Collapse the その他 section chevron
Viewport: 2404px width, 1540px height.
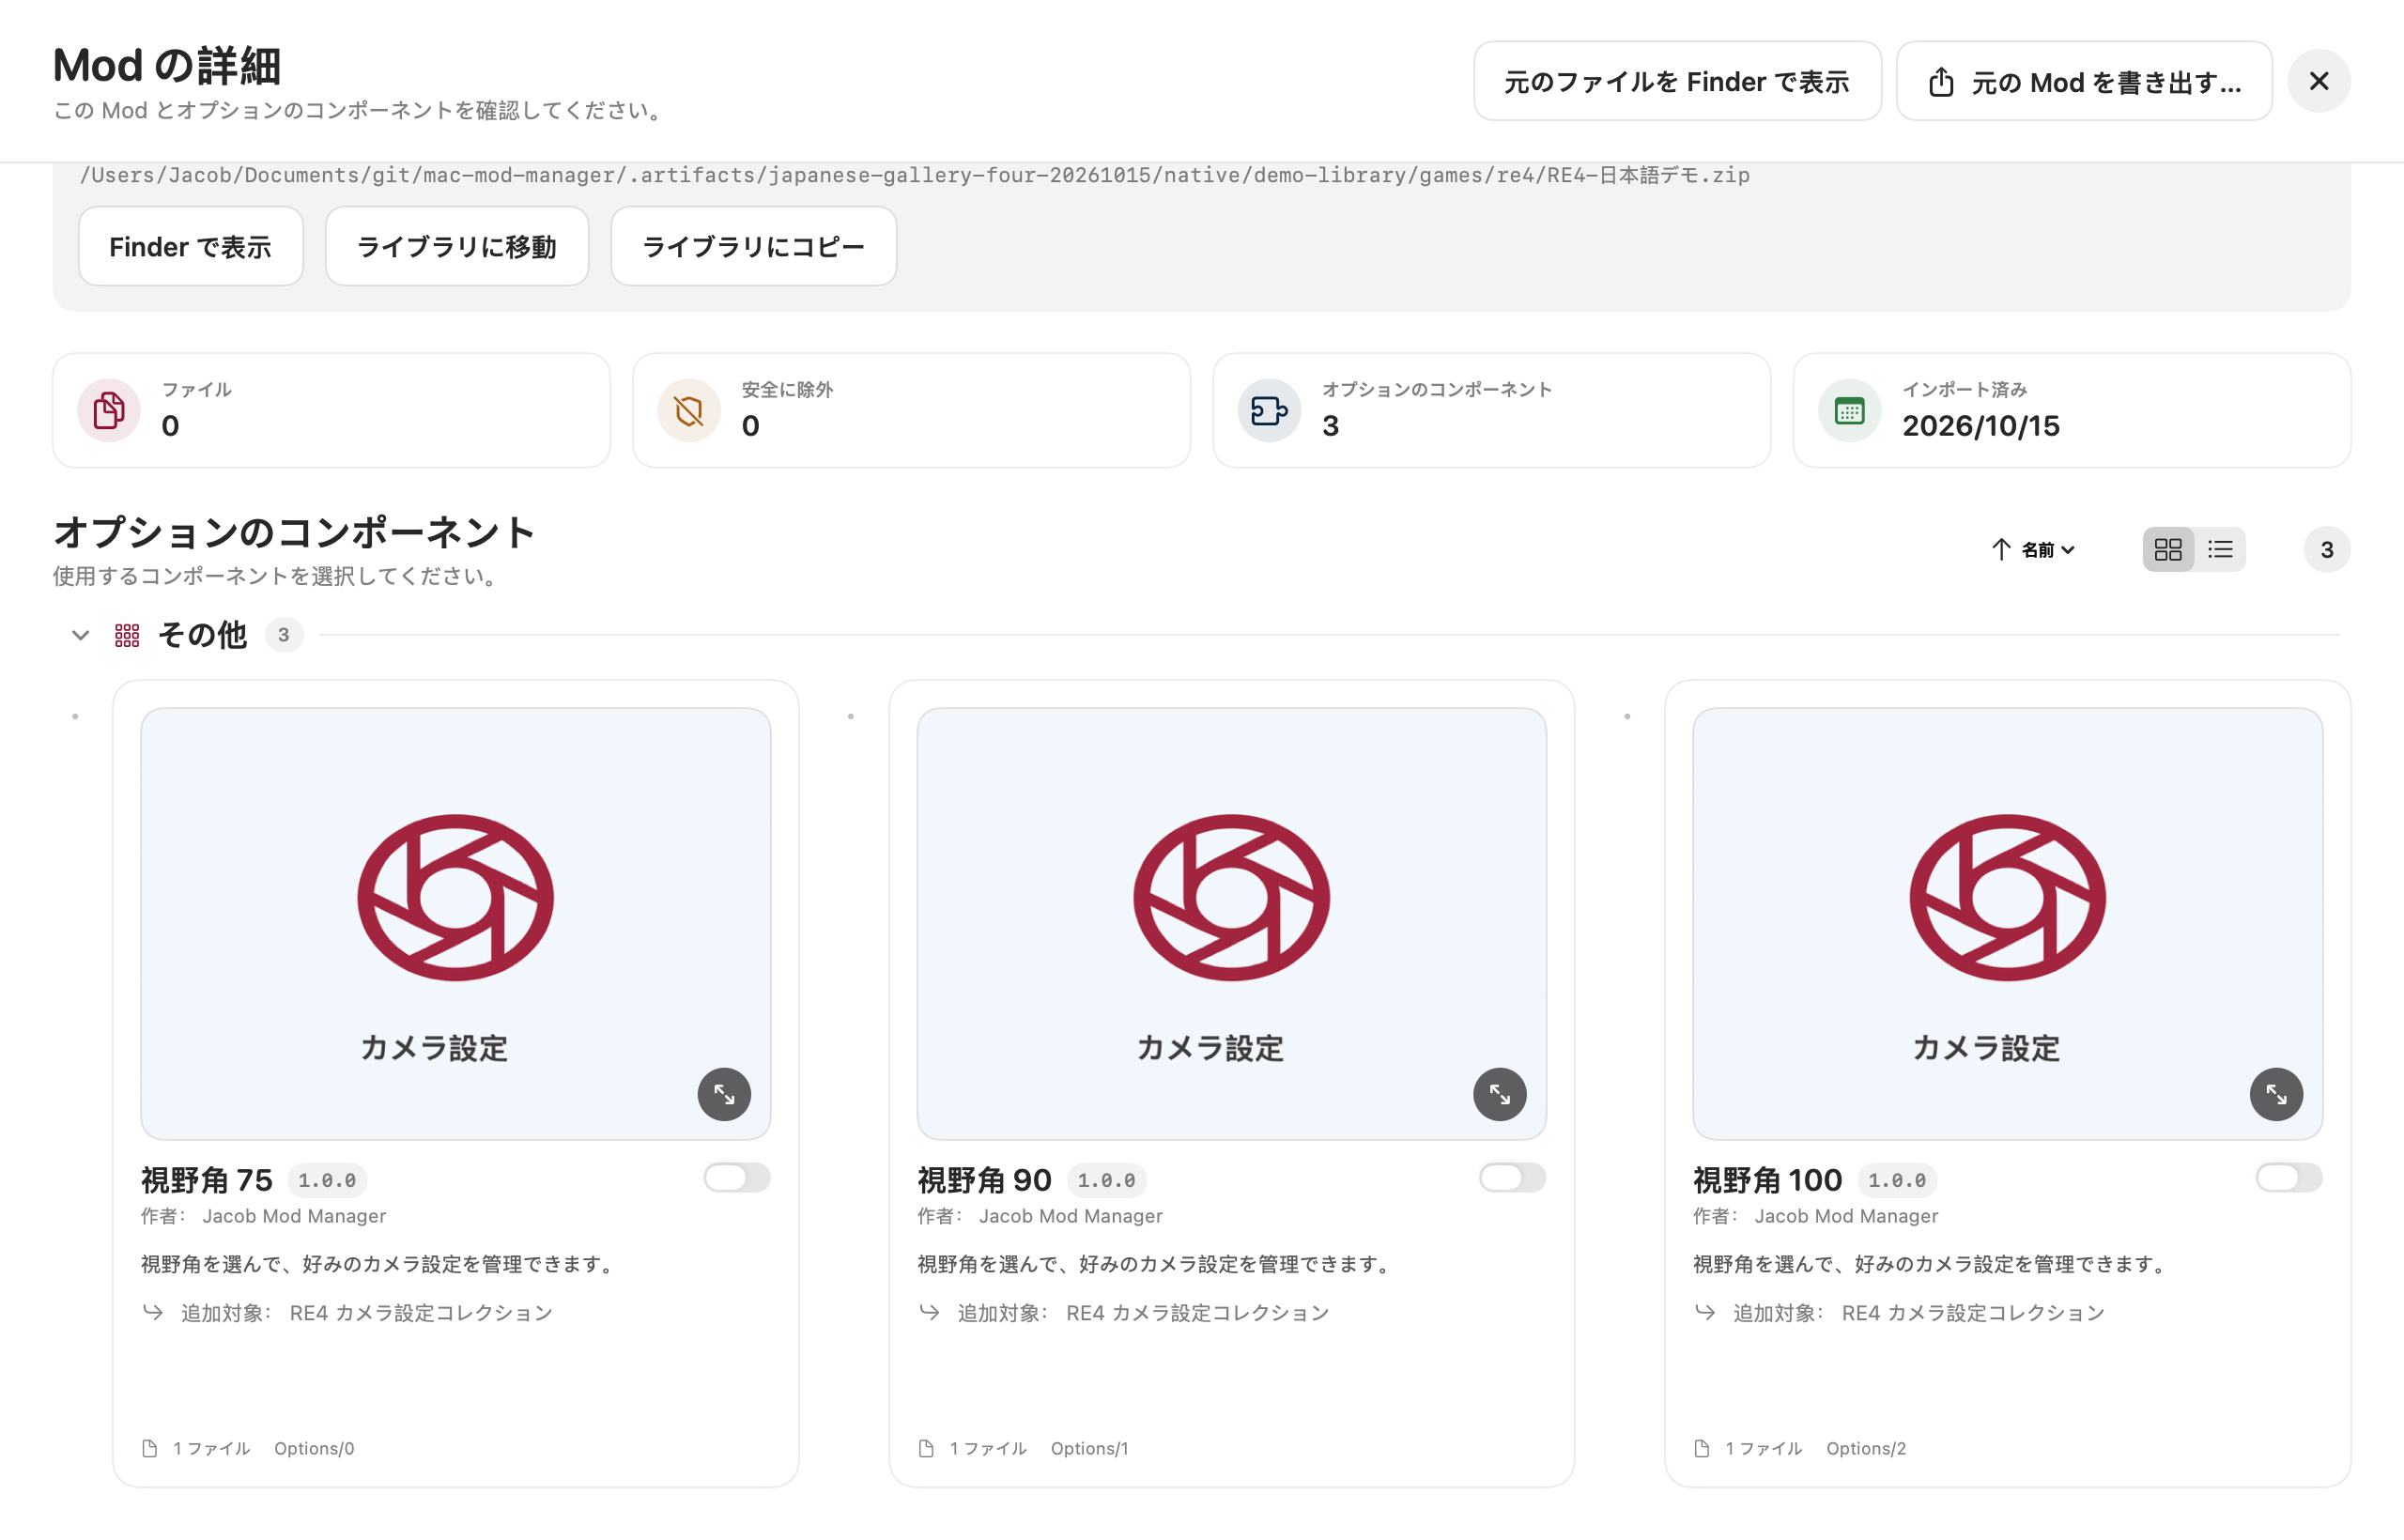click(x=81, y=635)
